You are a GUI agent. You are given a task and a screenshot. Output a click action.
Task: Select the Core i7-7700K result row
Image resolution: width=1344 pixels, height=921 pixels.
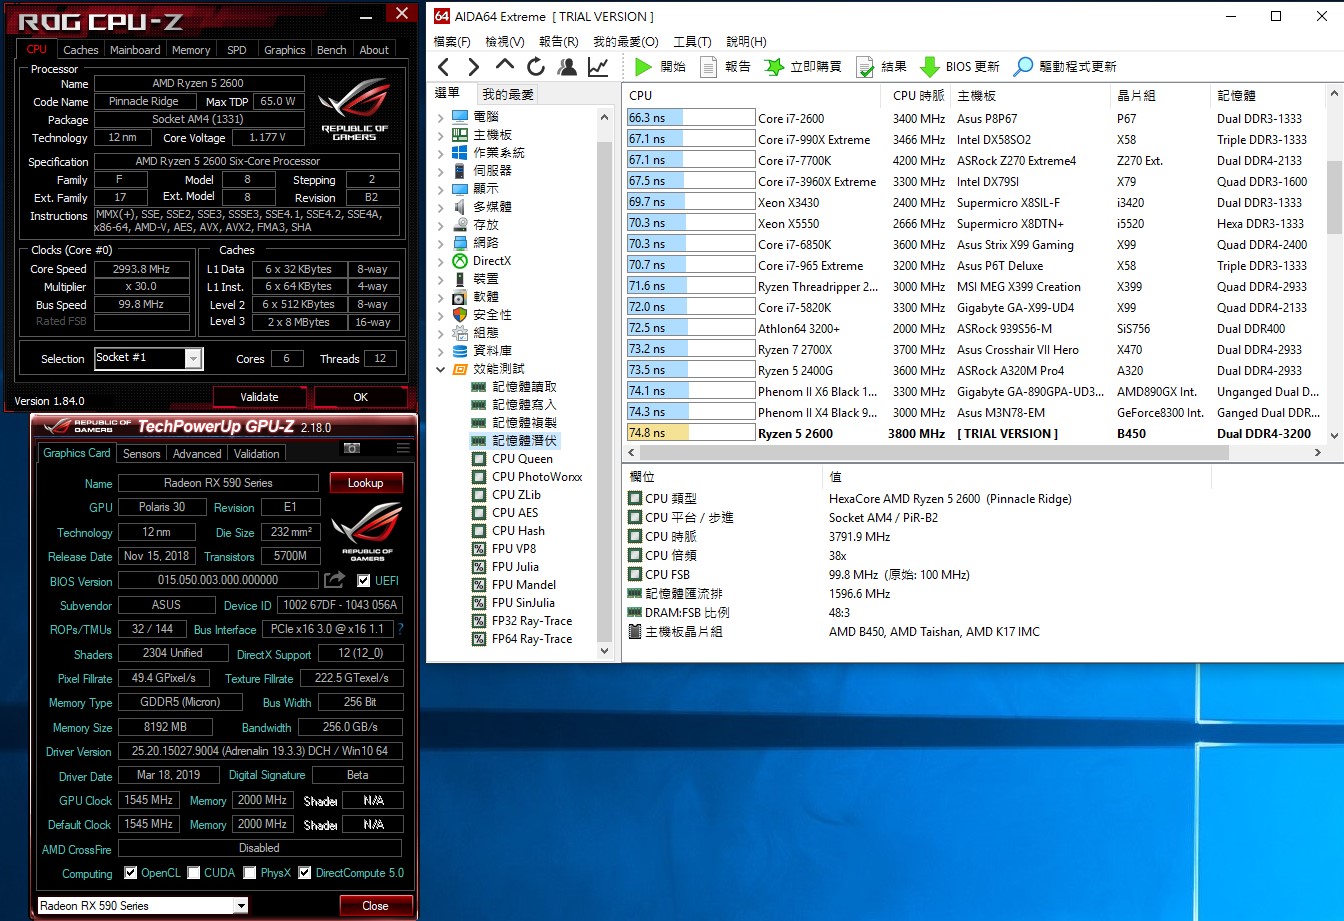(975, 160)
